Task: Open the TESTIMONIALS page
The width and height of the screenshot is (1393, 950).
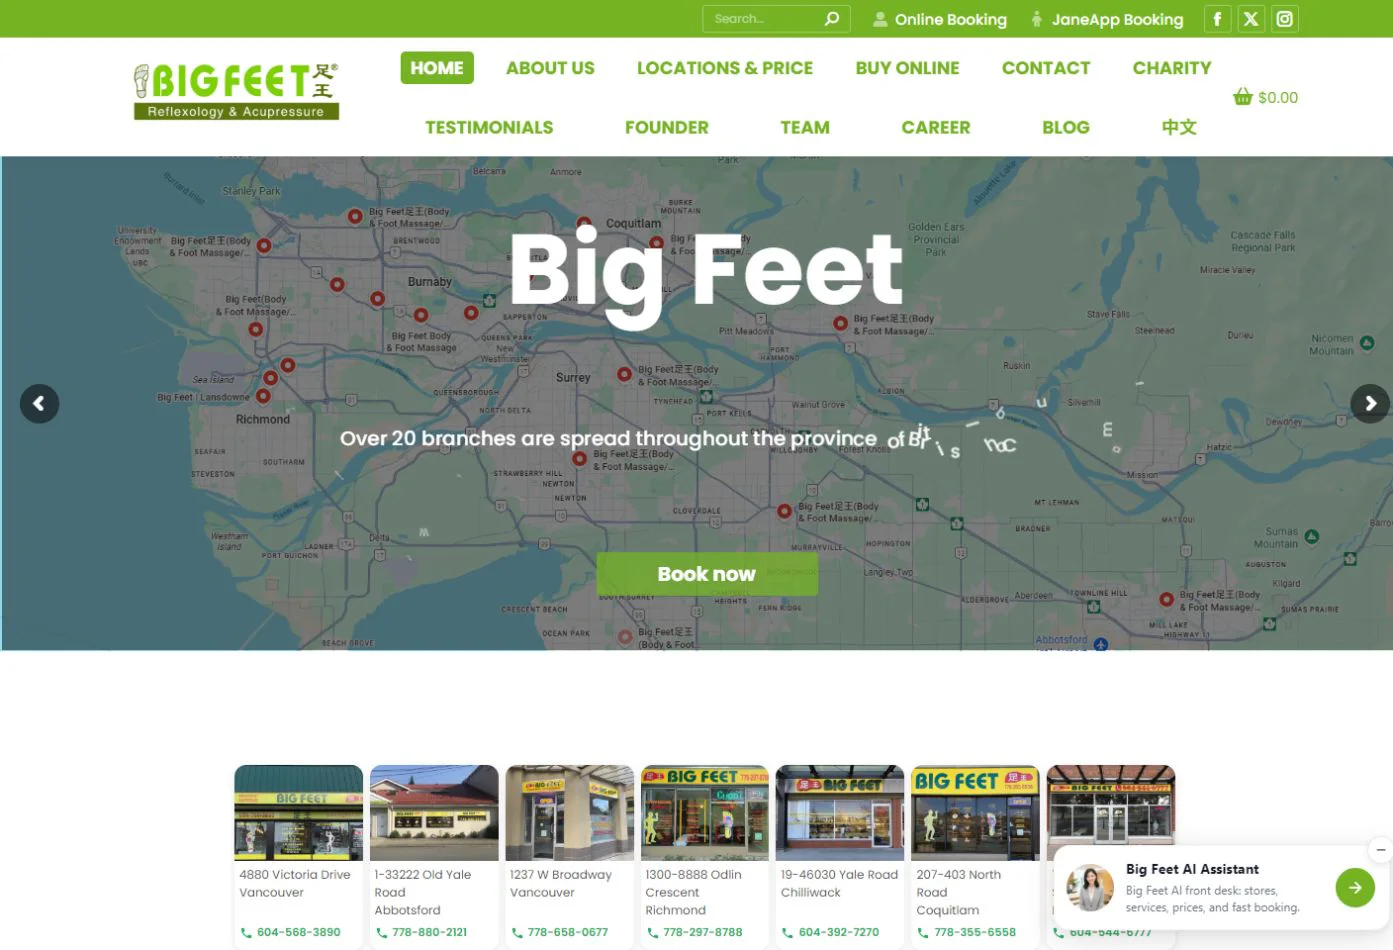Action: (489, 127)
